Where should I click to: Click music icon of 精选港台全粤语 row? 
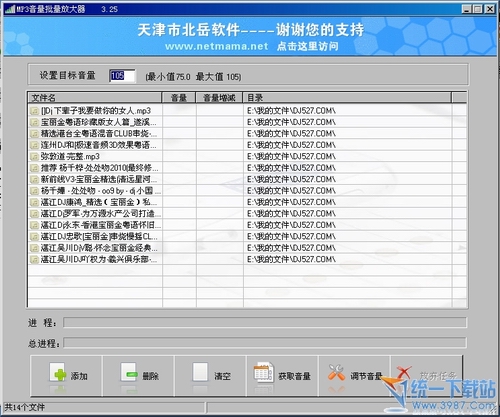pos(34,134)
